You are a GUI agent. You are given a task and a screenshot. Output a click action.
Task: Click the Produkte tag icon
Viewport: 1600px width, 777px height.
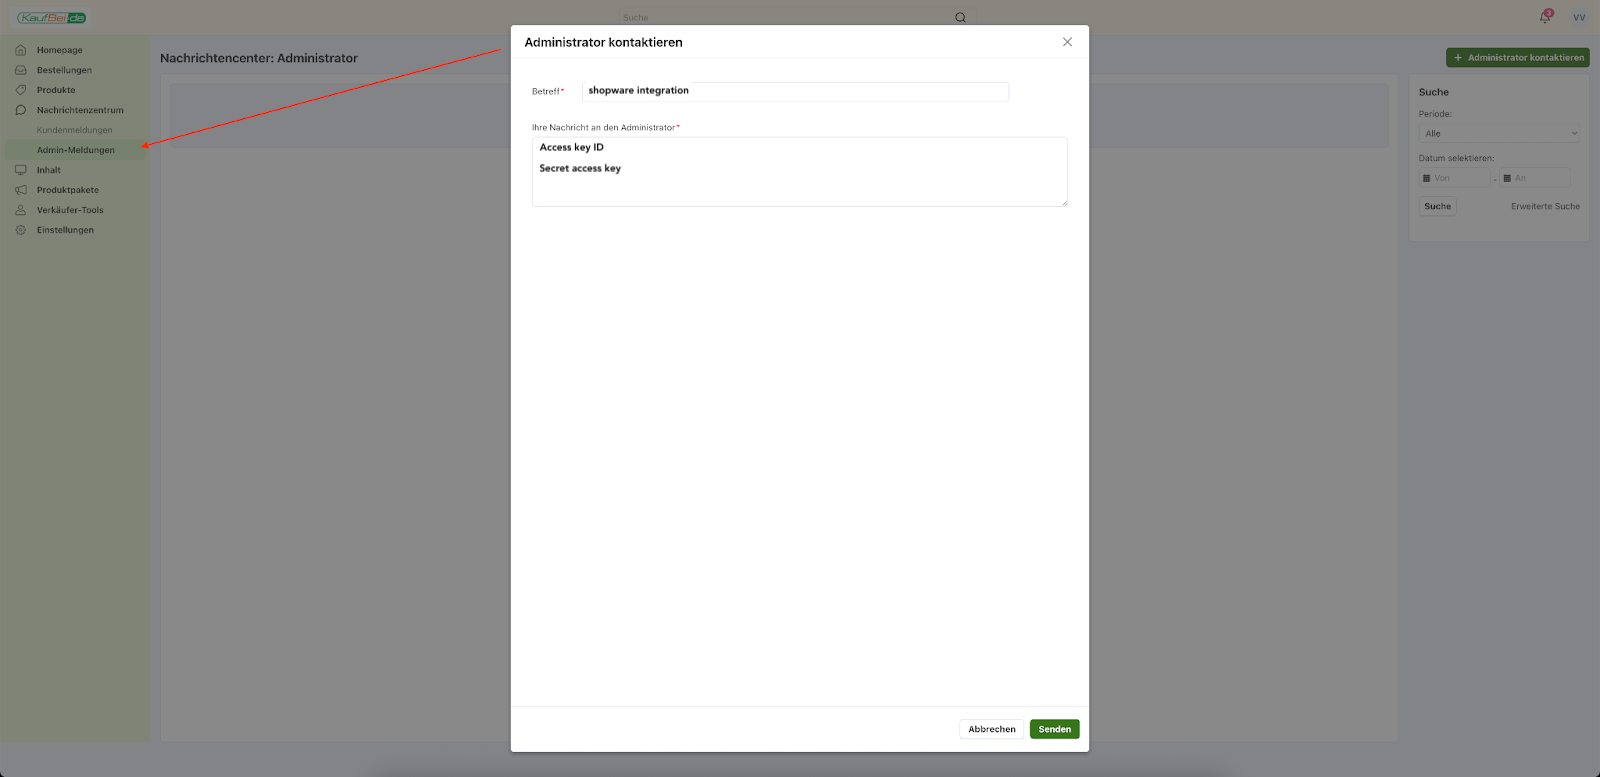pos(21,90)
